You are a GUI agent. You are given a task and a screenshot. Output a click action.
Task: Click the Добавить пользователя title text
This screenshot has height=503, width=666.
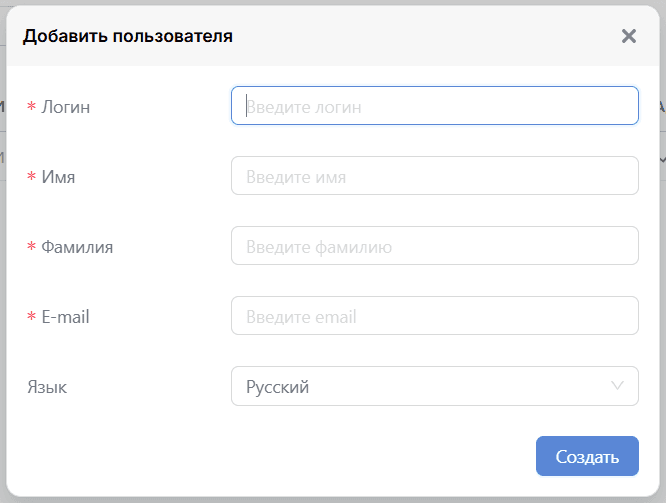point(127,36)
